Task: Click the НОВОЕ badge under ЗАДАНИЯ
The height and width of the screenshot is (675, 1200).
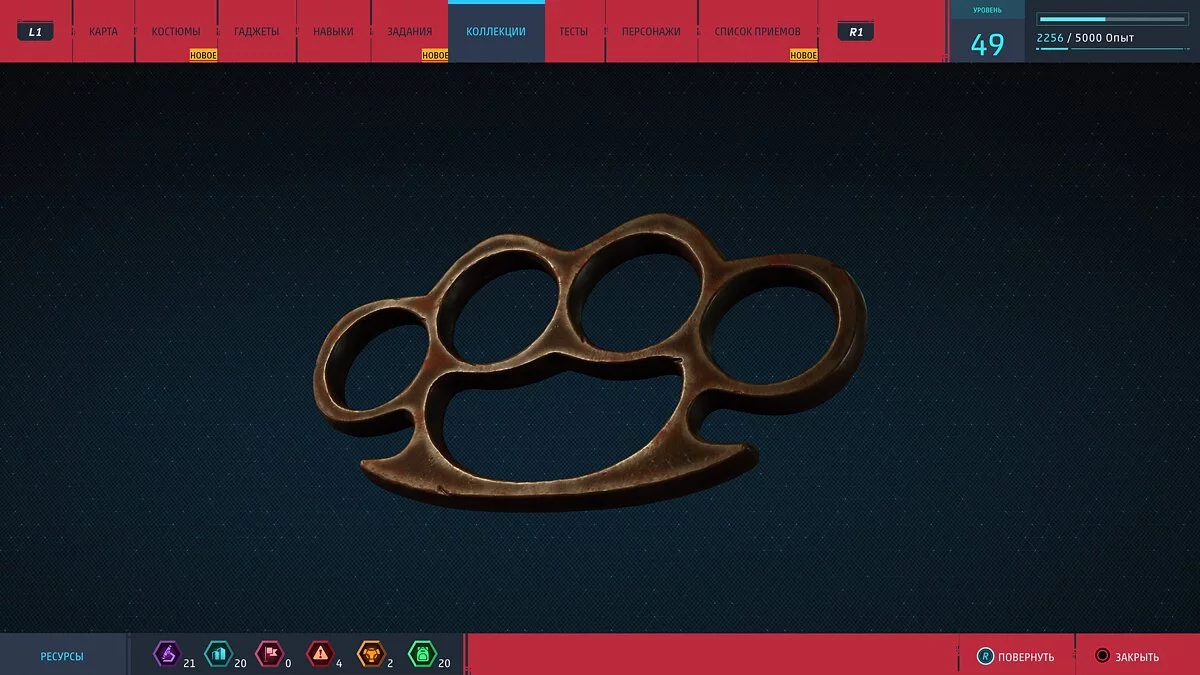Action: click(x=435, y=56)
